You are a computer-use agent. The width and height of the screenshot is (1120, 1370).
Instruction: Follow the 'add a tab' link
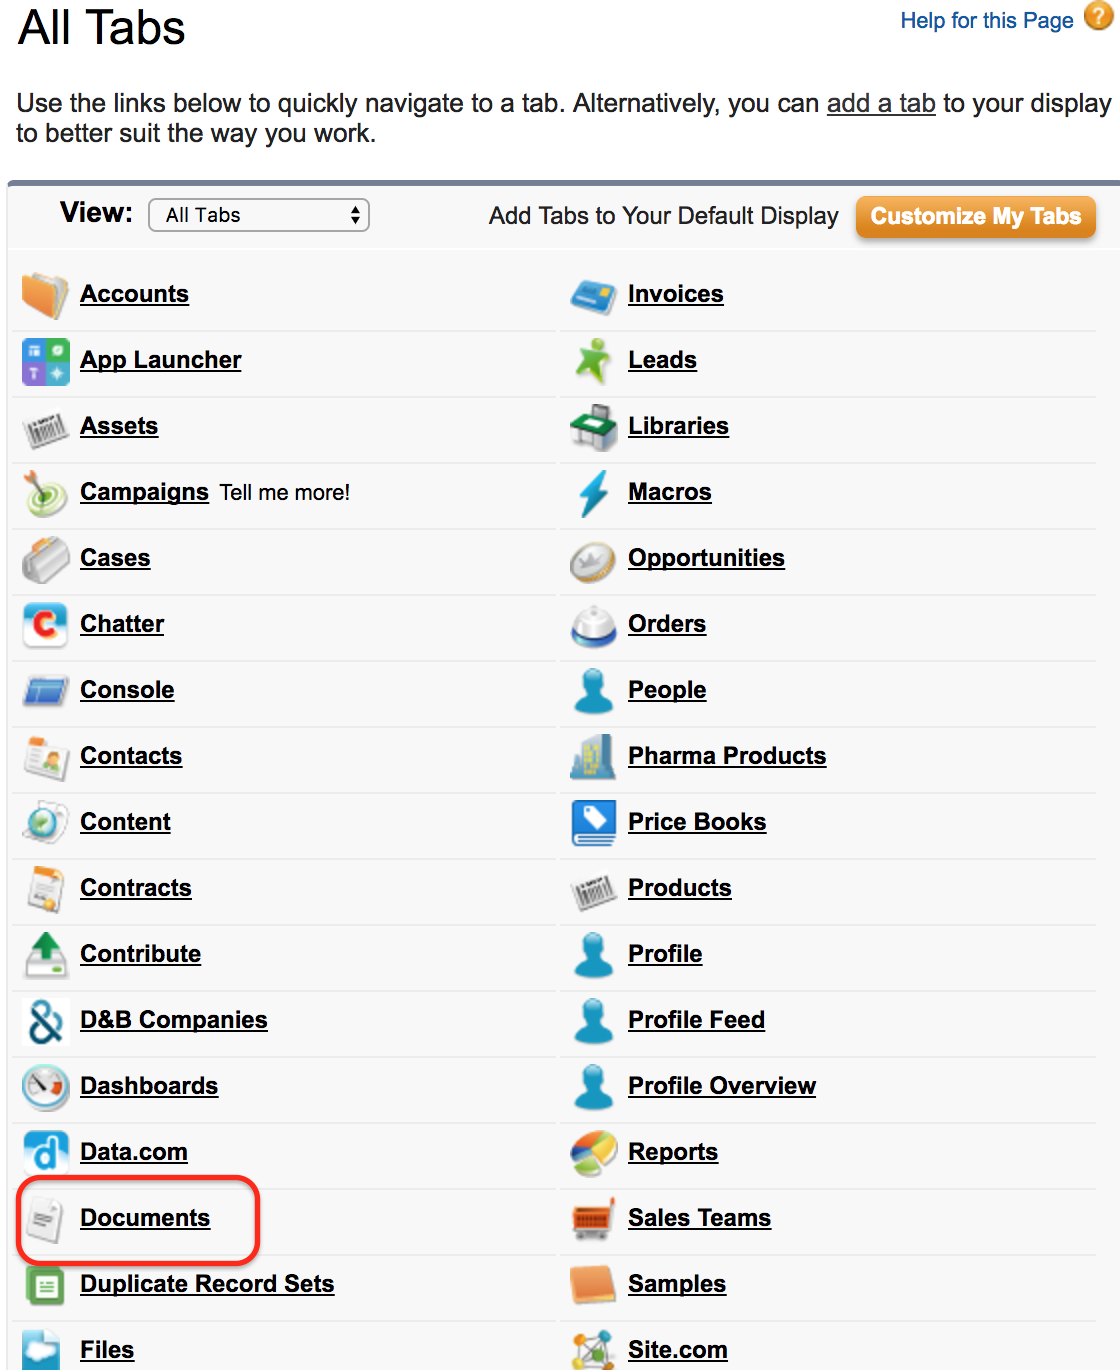point(881,103)
